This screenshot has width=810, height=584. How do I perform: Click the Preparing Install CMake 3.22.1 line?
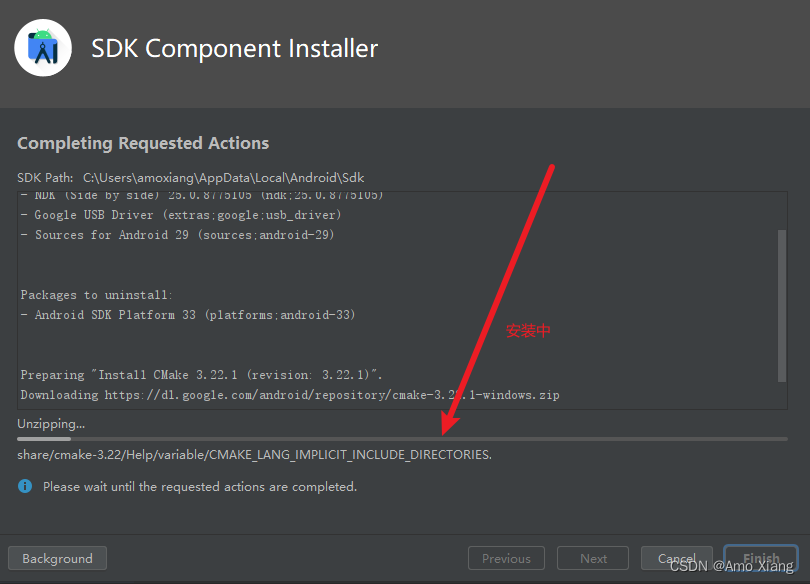pyautogui.click(x=201, y=375)
